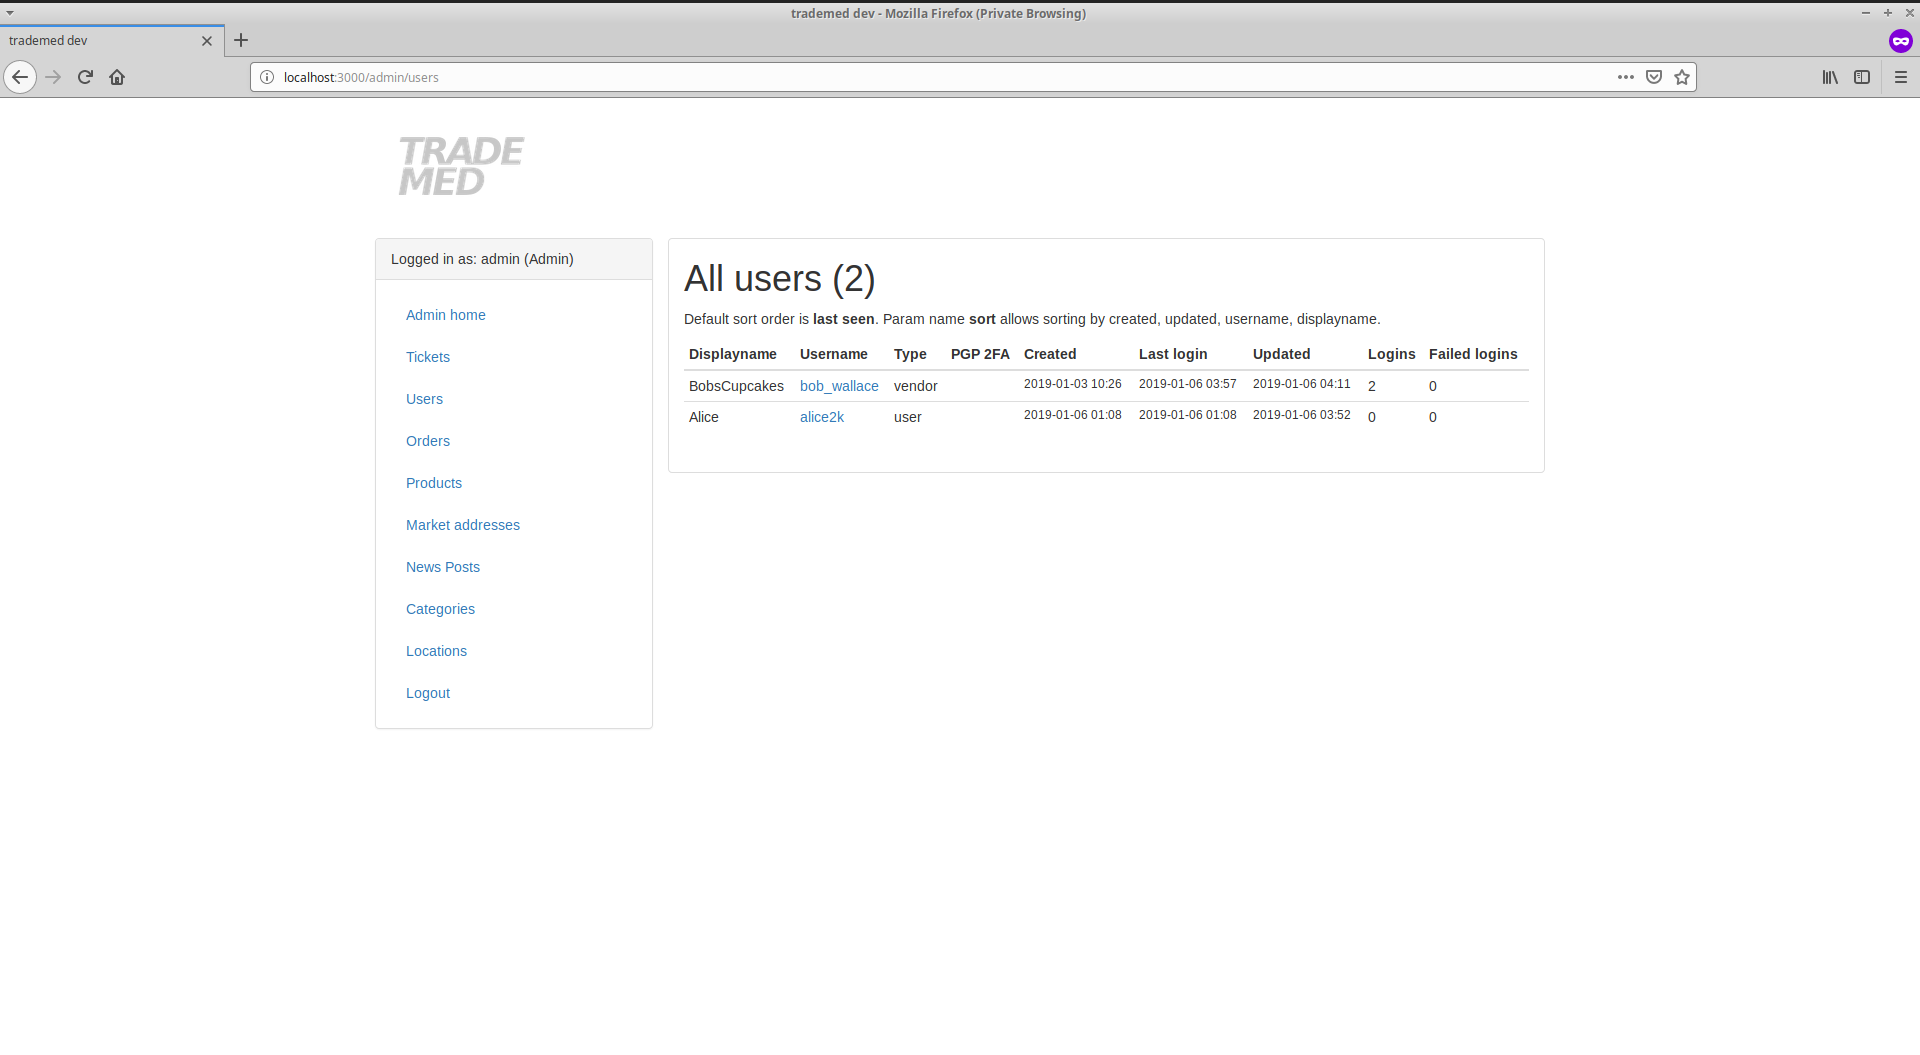This screenshot has width=1920, height=1055.
Task: Click the TradeMed logo
Action: coord(461,166)
